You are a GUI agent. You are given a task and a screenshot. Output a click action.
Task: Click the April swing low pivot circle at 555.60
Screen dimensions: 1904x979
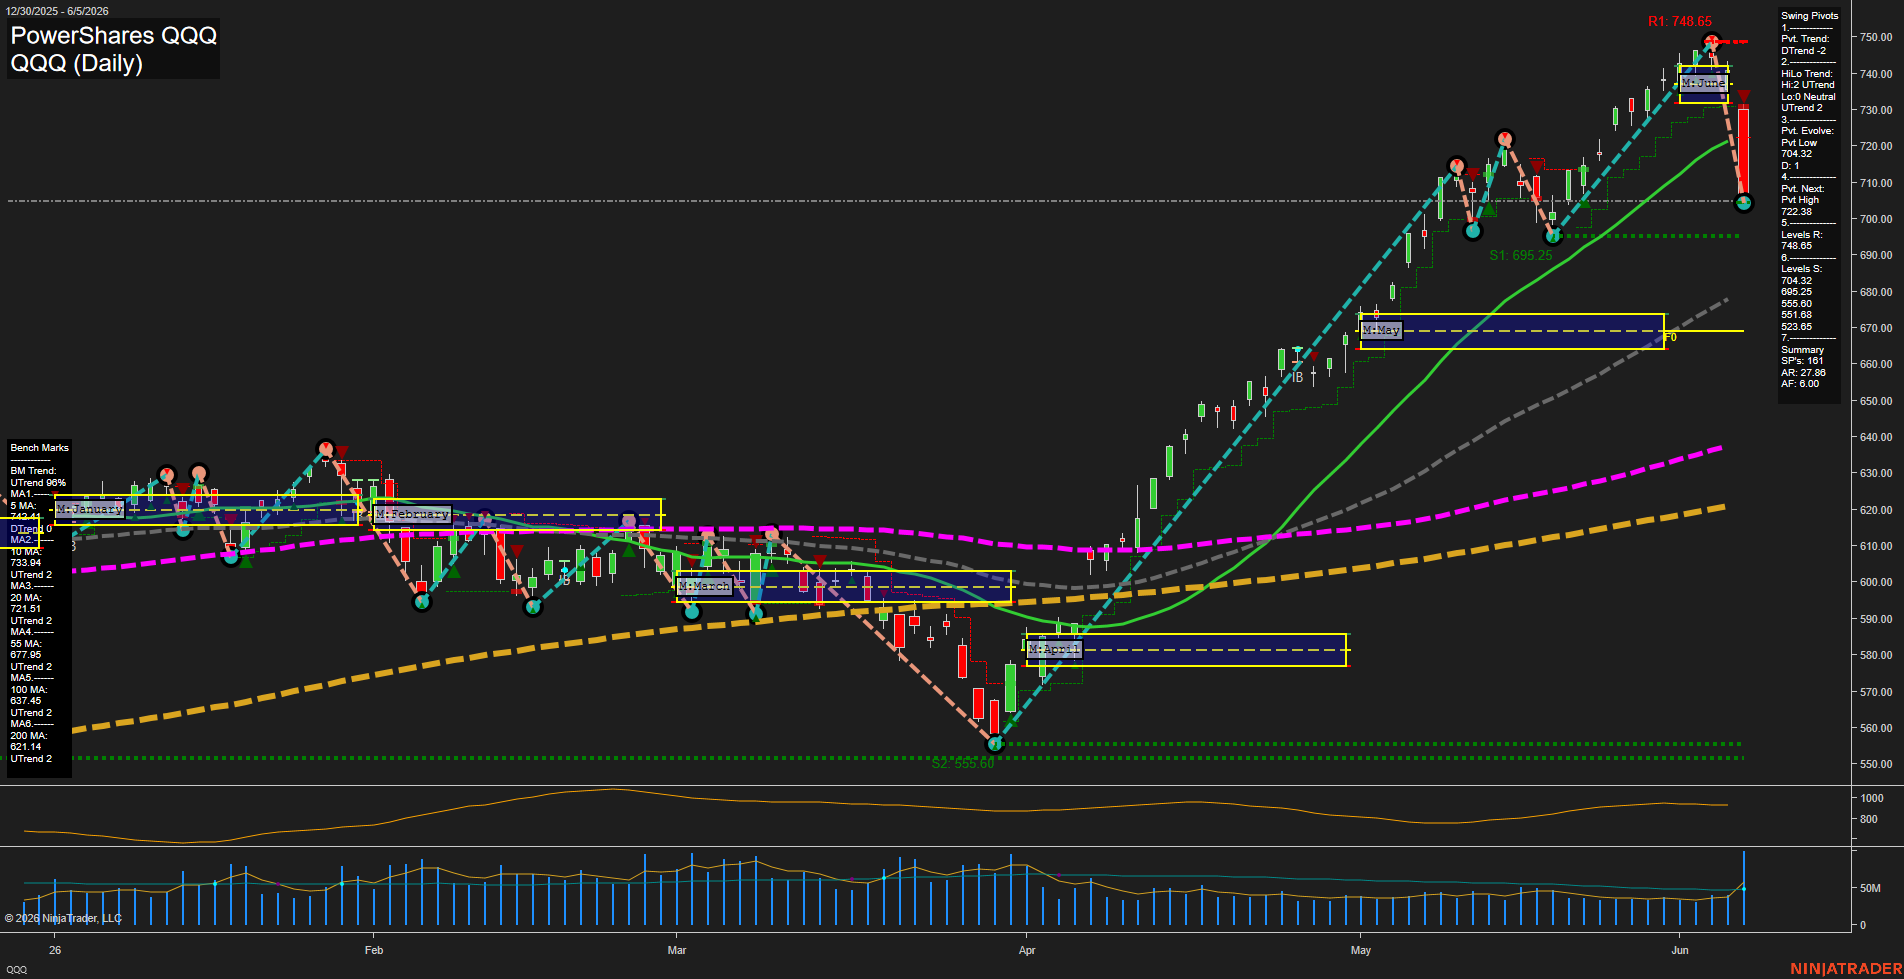click(x=994, y=744)
